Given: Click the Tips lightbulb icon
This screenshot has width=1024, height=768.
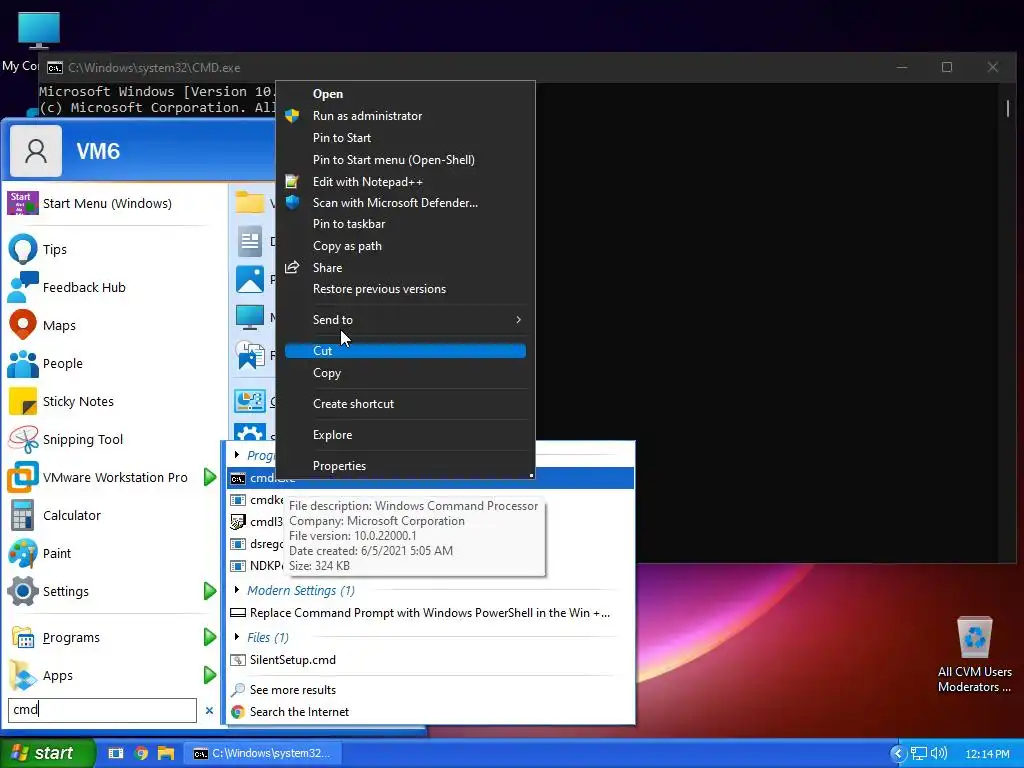Looking at the screenshot, I should 23,249.
